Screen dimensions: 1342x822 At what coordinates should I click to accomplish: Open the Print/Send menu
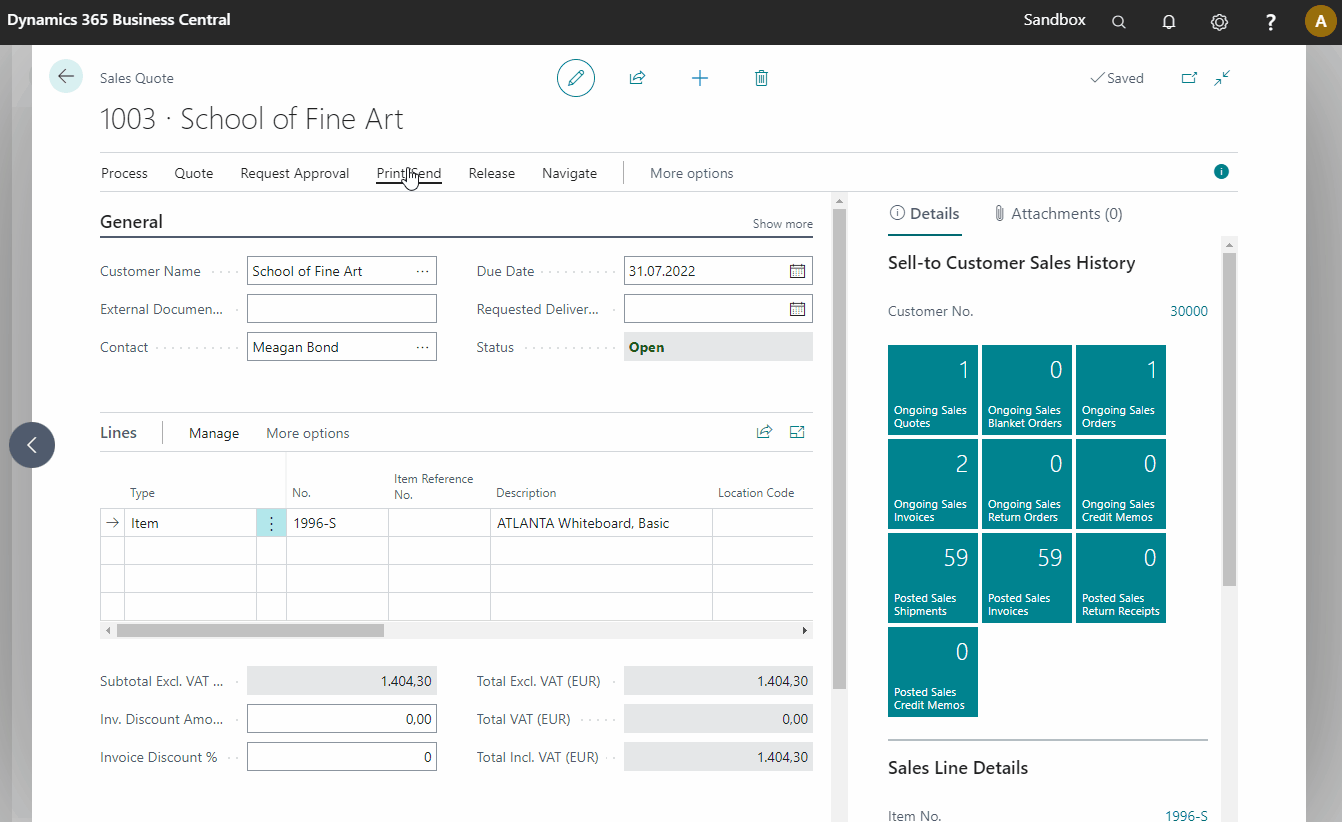(x=409, y=173)
